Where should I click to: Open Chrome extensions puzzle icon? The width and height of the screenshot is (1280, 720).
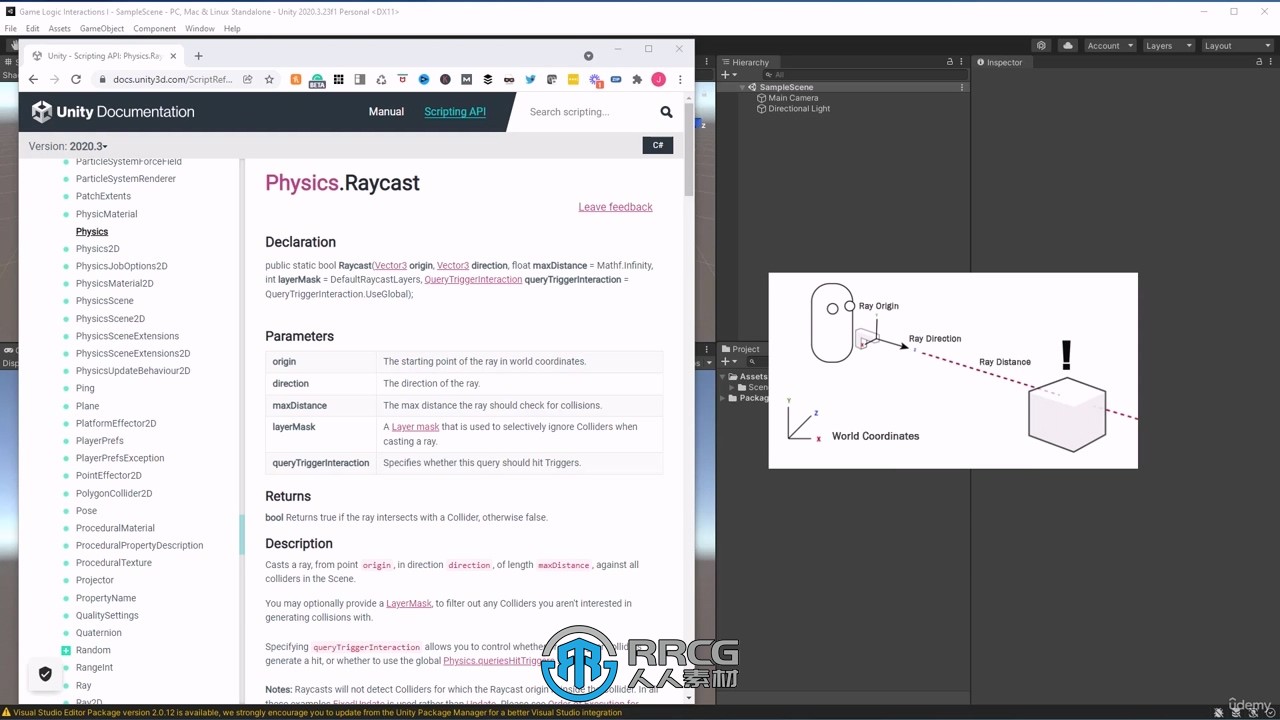coord(637,79)
